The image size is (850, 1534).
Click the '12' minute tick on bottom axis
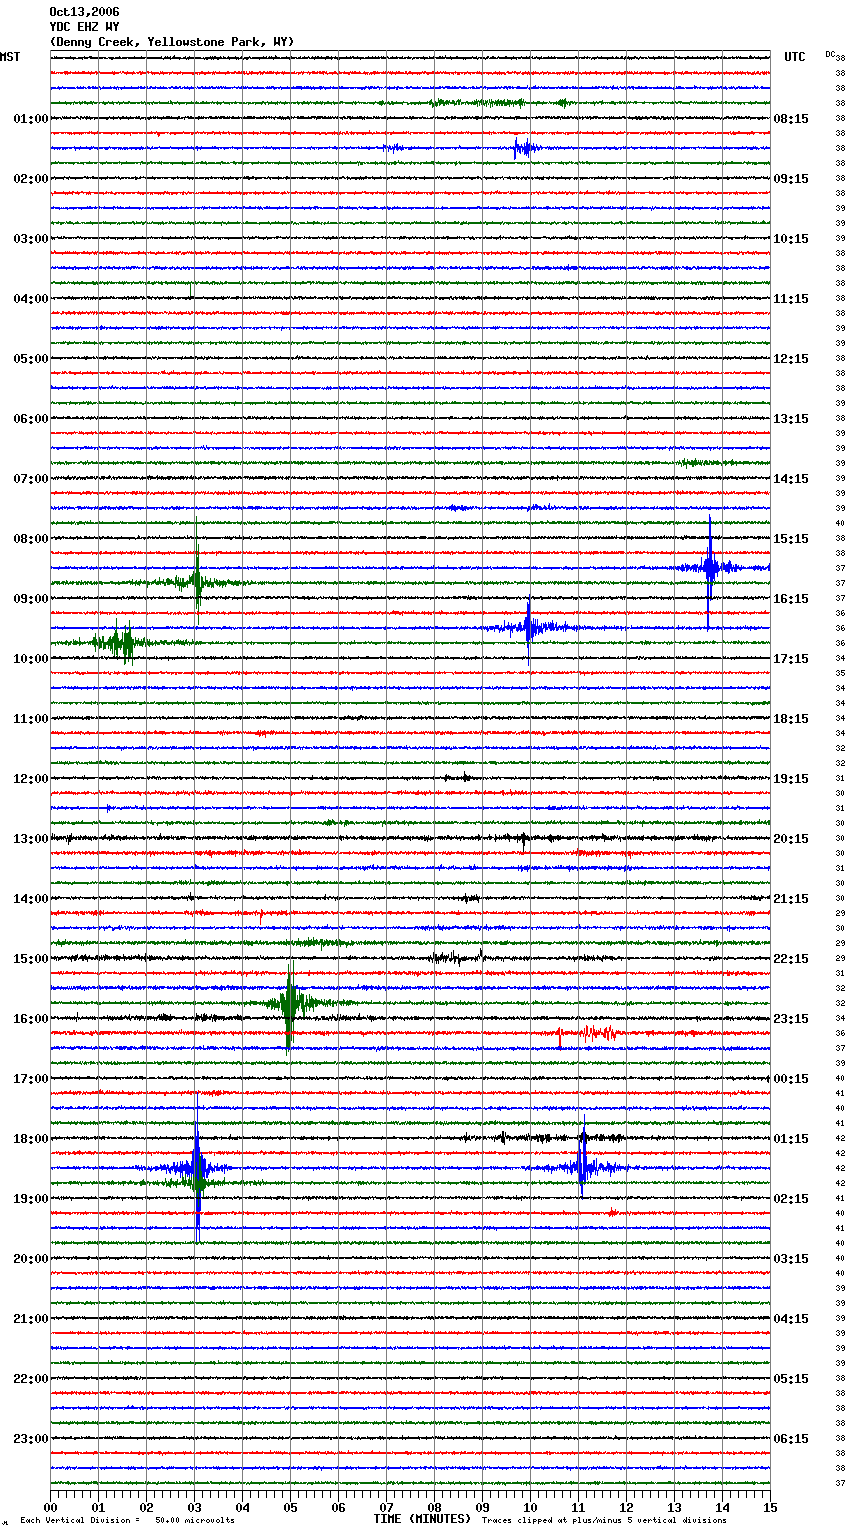626,1507
